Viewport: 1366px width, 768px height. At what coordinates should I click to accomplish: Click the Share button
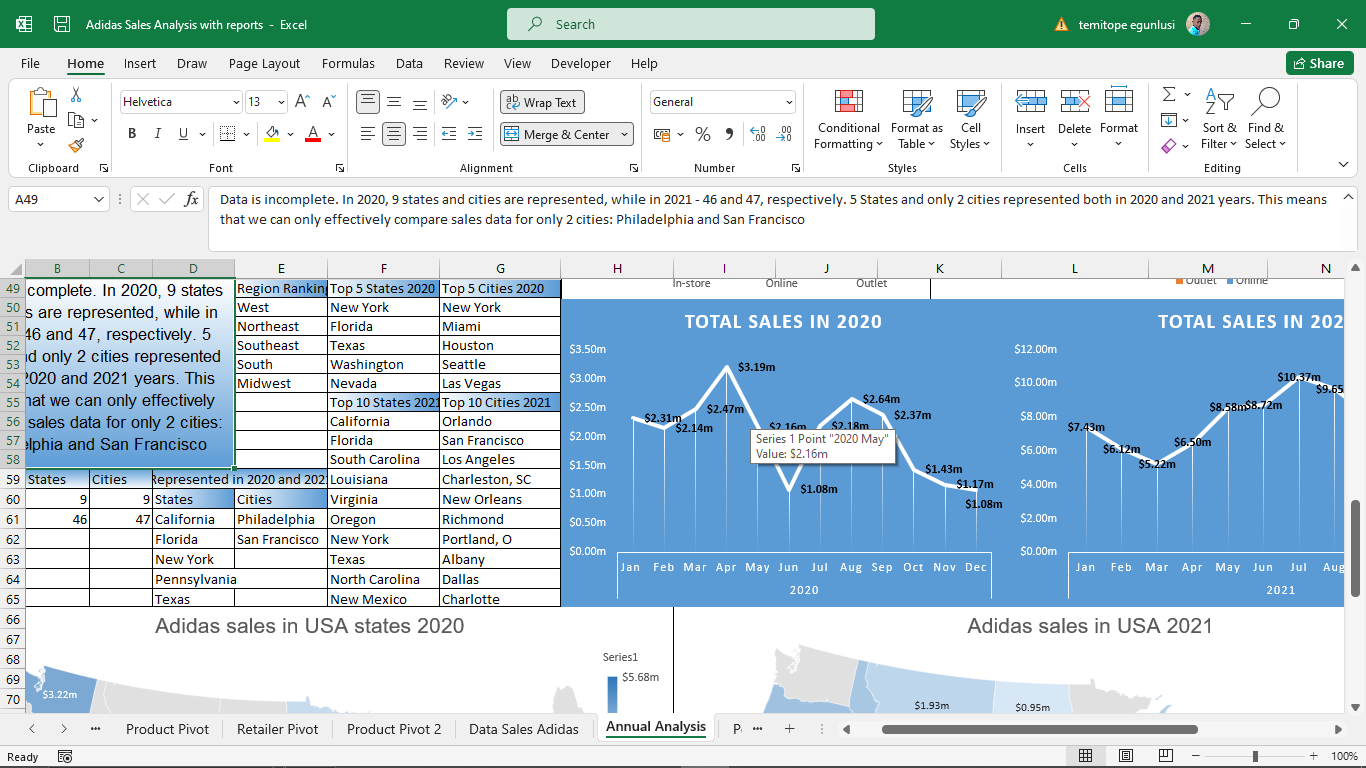pos(1319,63)
